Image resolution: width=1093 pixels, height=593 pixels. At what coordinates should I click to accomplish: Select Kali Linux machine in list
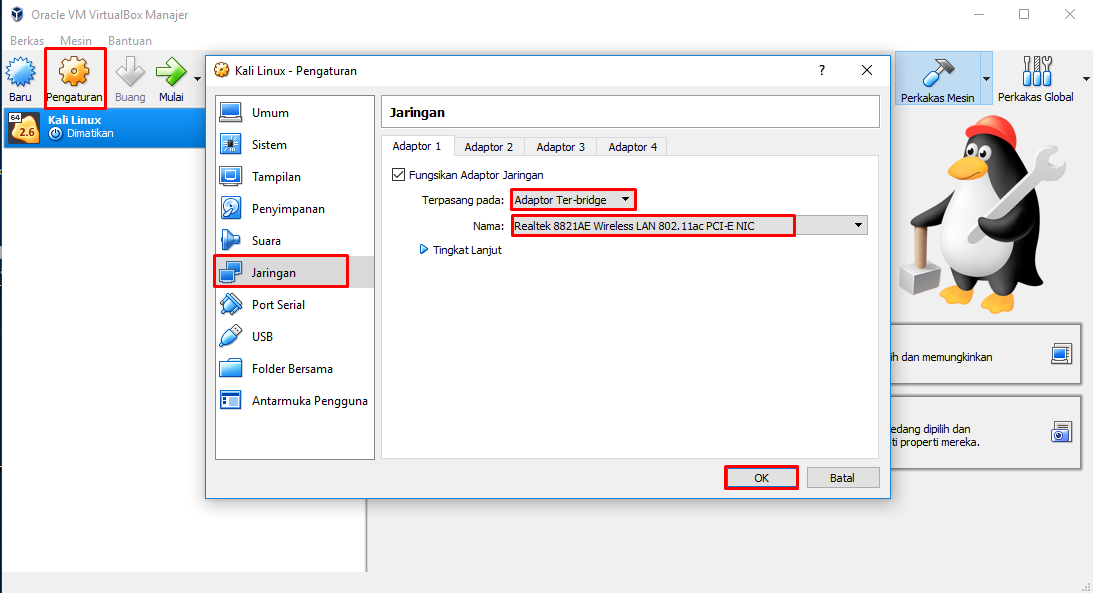(x=105, y=127)
